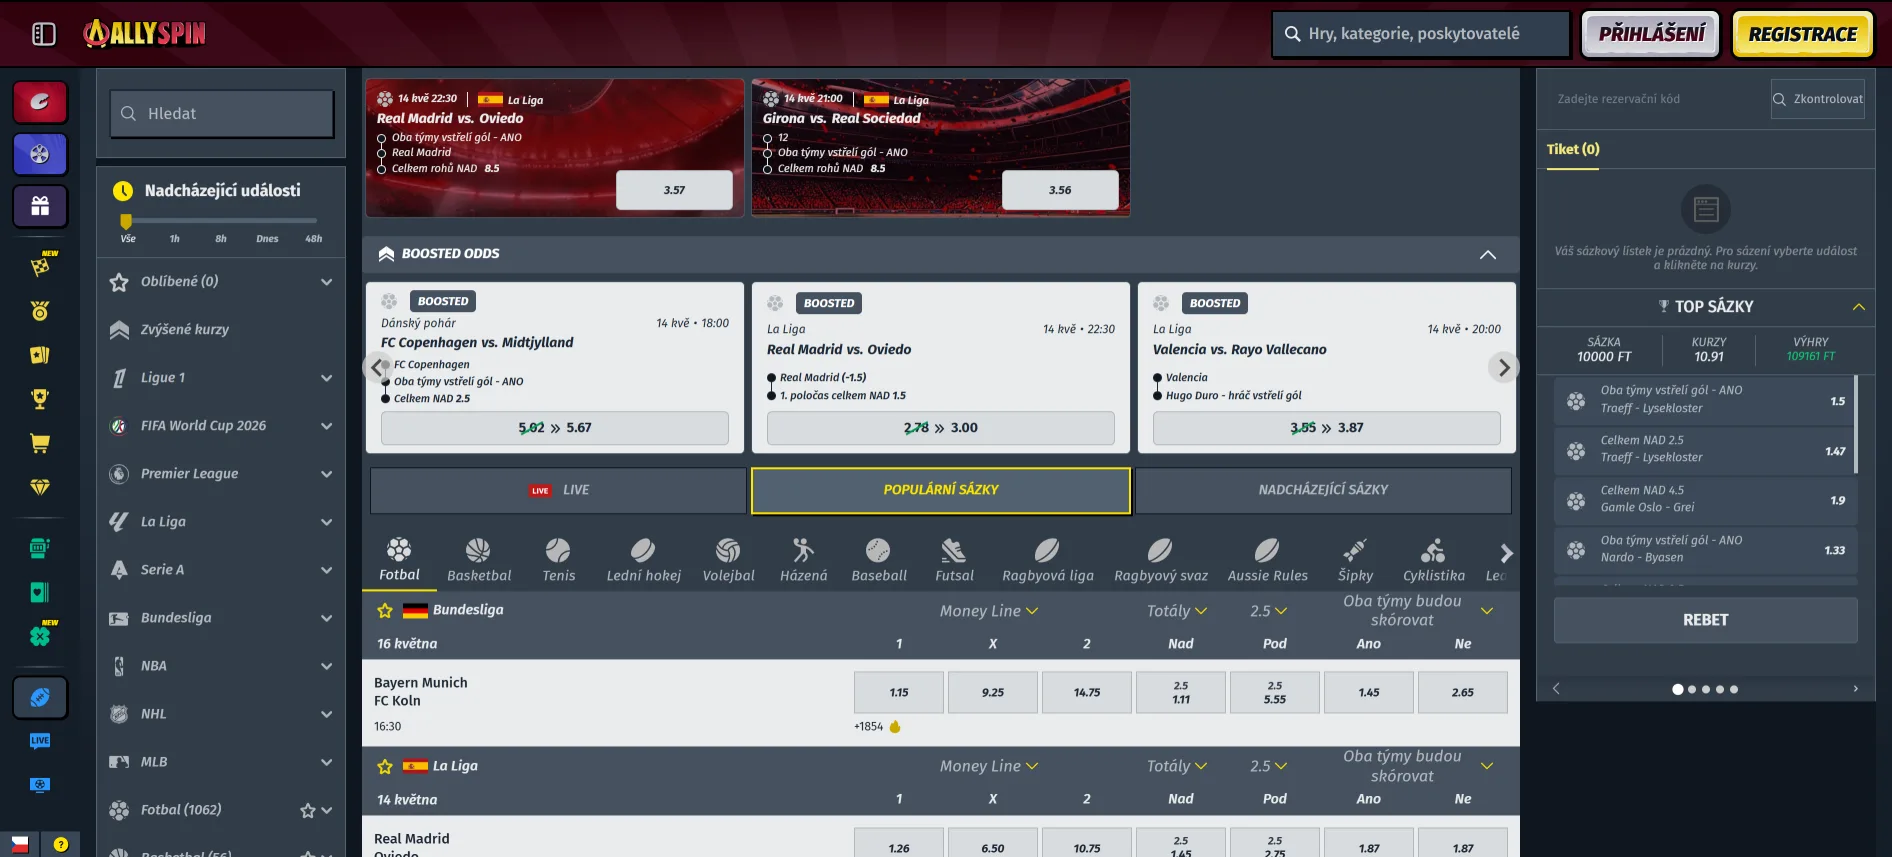Open the Tiket (0) tab
1892x857 pixels.
[1573, 149]
